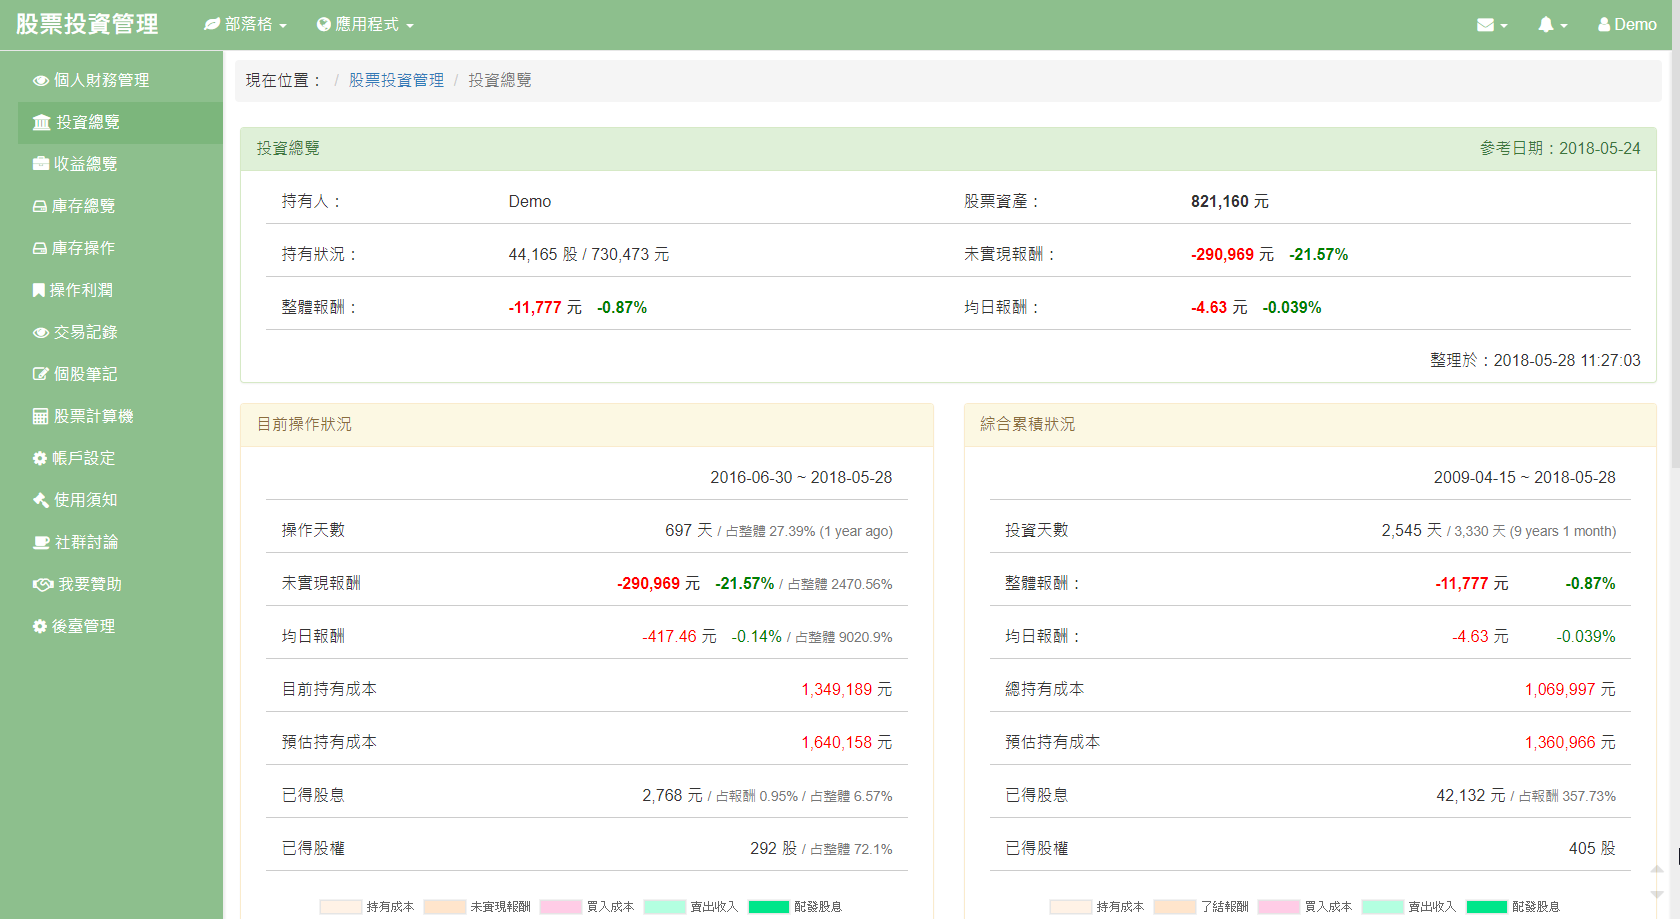
Task: Click the notification bell in header
Action: 1551,24
